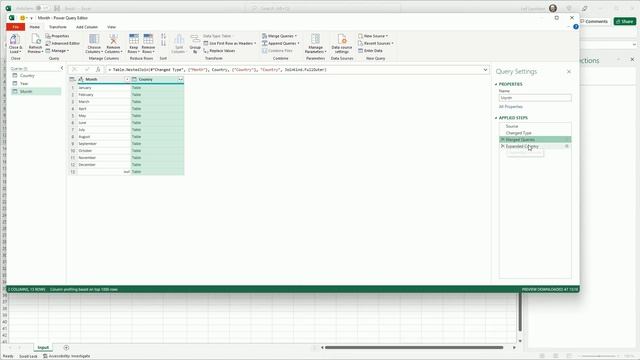Click the Keep Rows icon
The image size is (640, 360).
click(x=133, y=39)
